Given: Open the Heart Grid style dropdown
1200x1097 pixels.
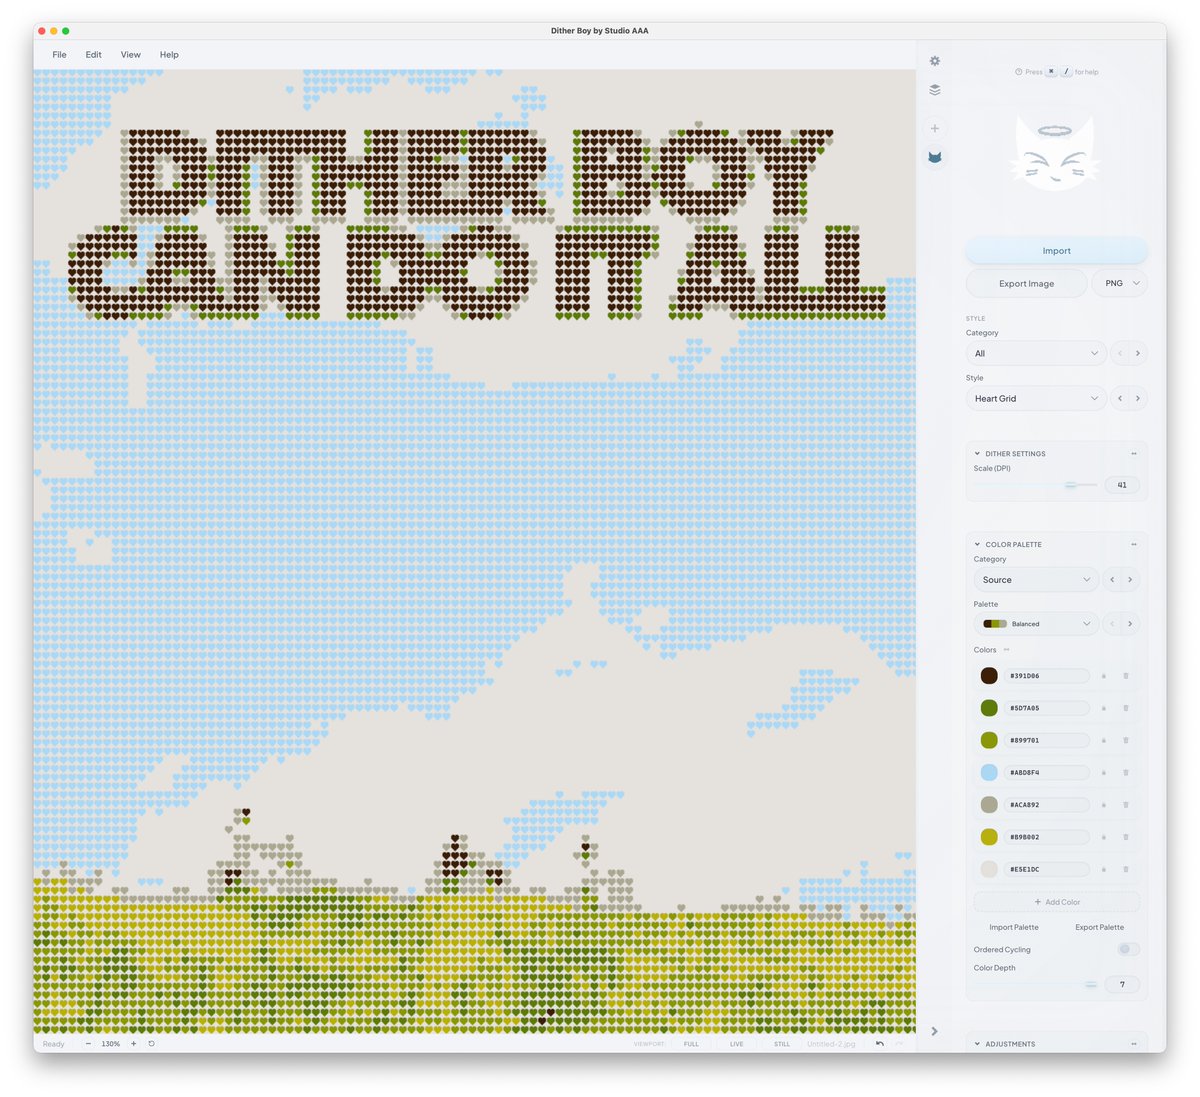Looking at the screenshot, I should coord(1036,398).
